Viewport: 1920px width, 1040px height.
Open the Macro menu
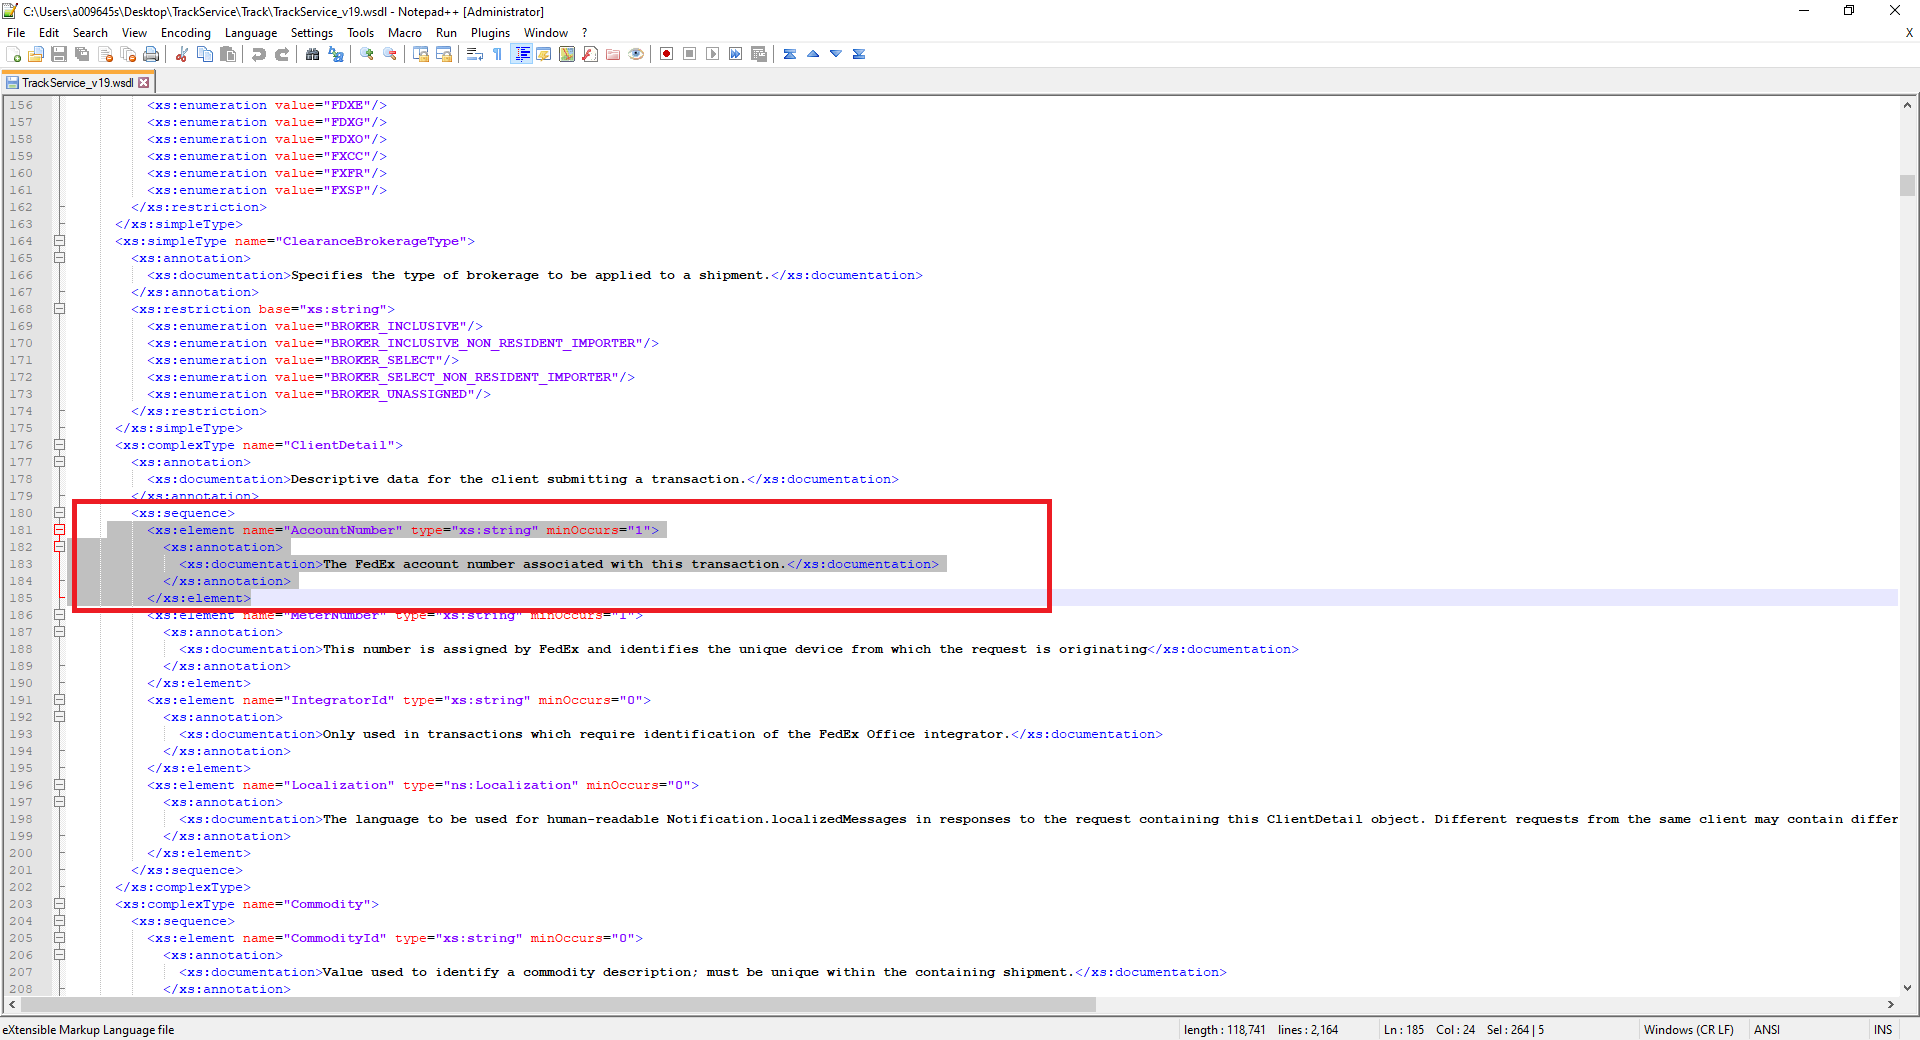[x=405, y=33]
